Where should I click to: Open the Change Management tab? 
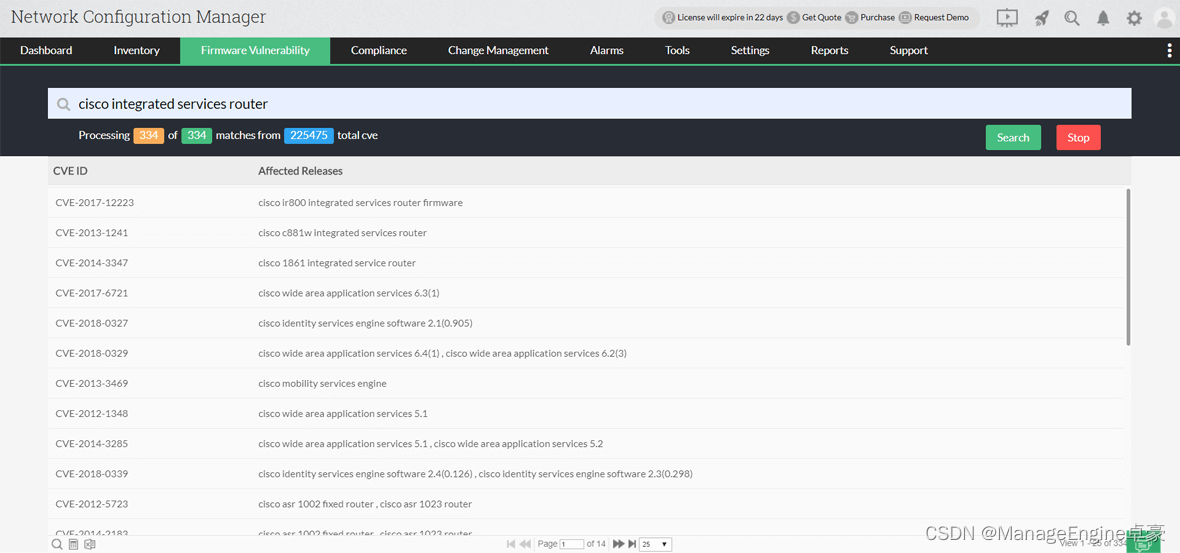click(x=498, y=50)
